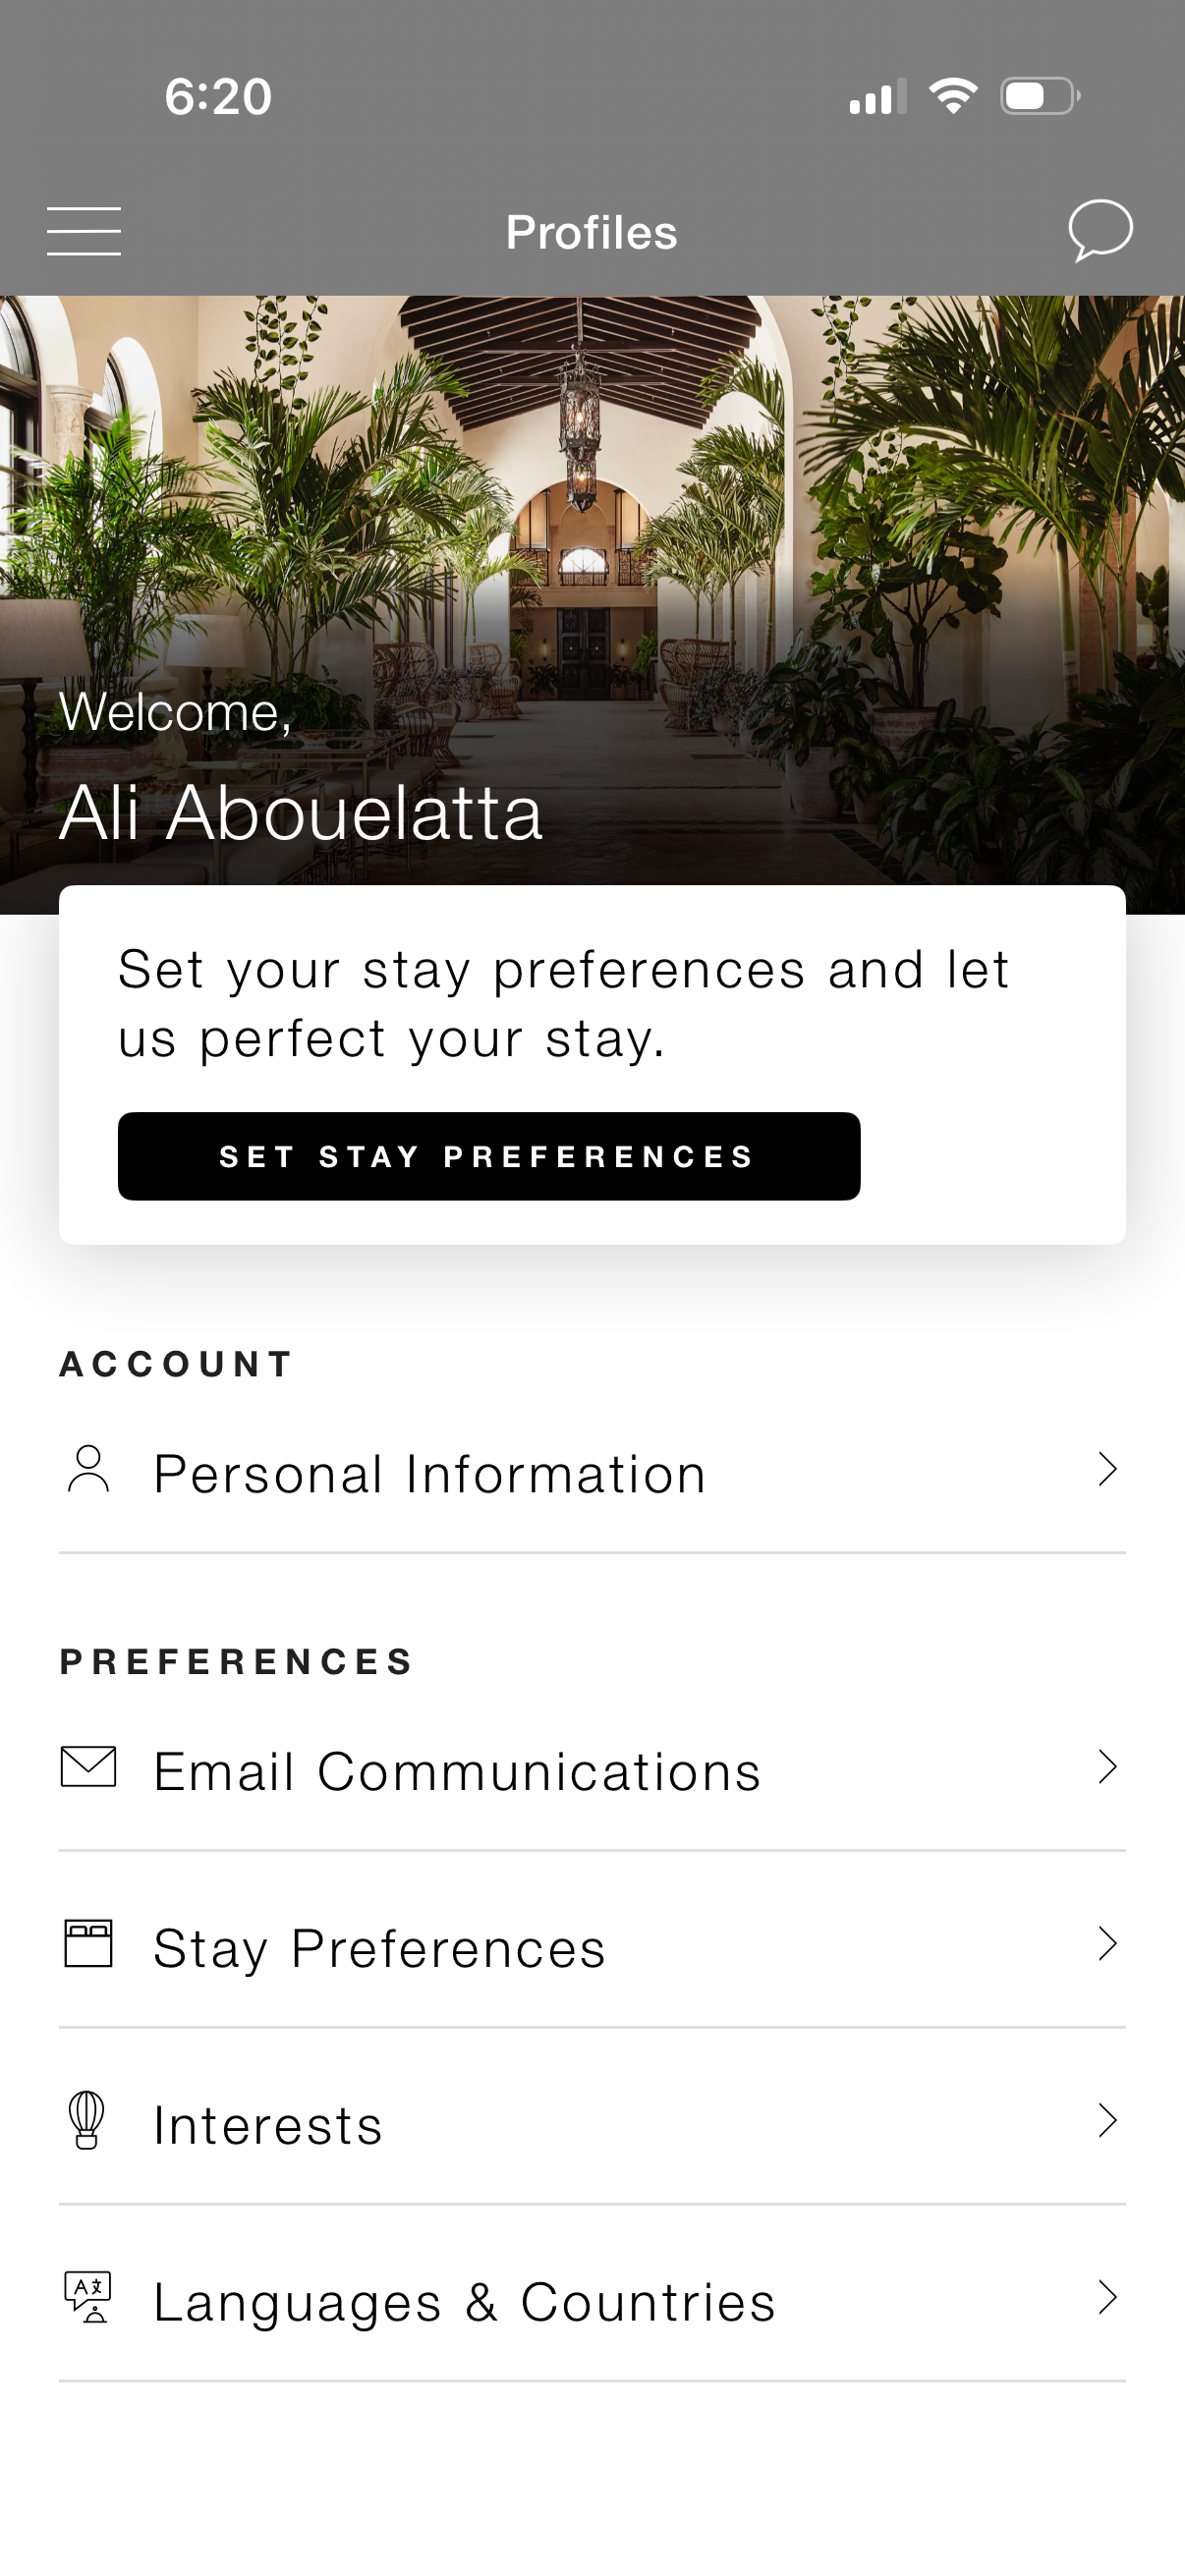Go to Languages & Countries settings

465,2302
